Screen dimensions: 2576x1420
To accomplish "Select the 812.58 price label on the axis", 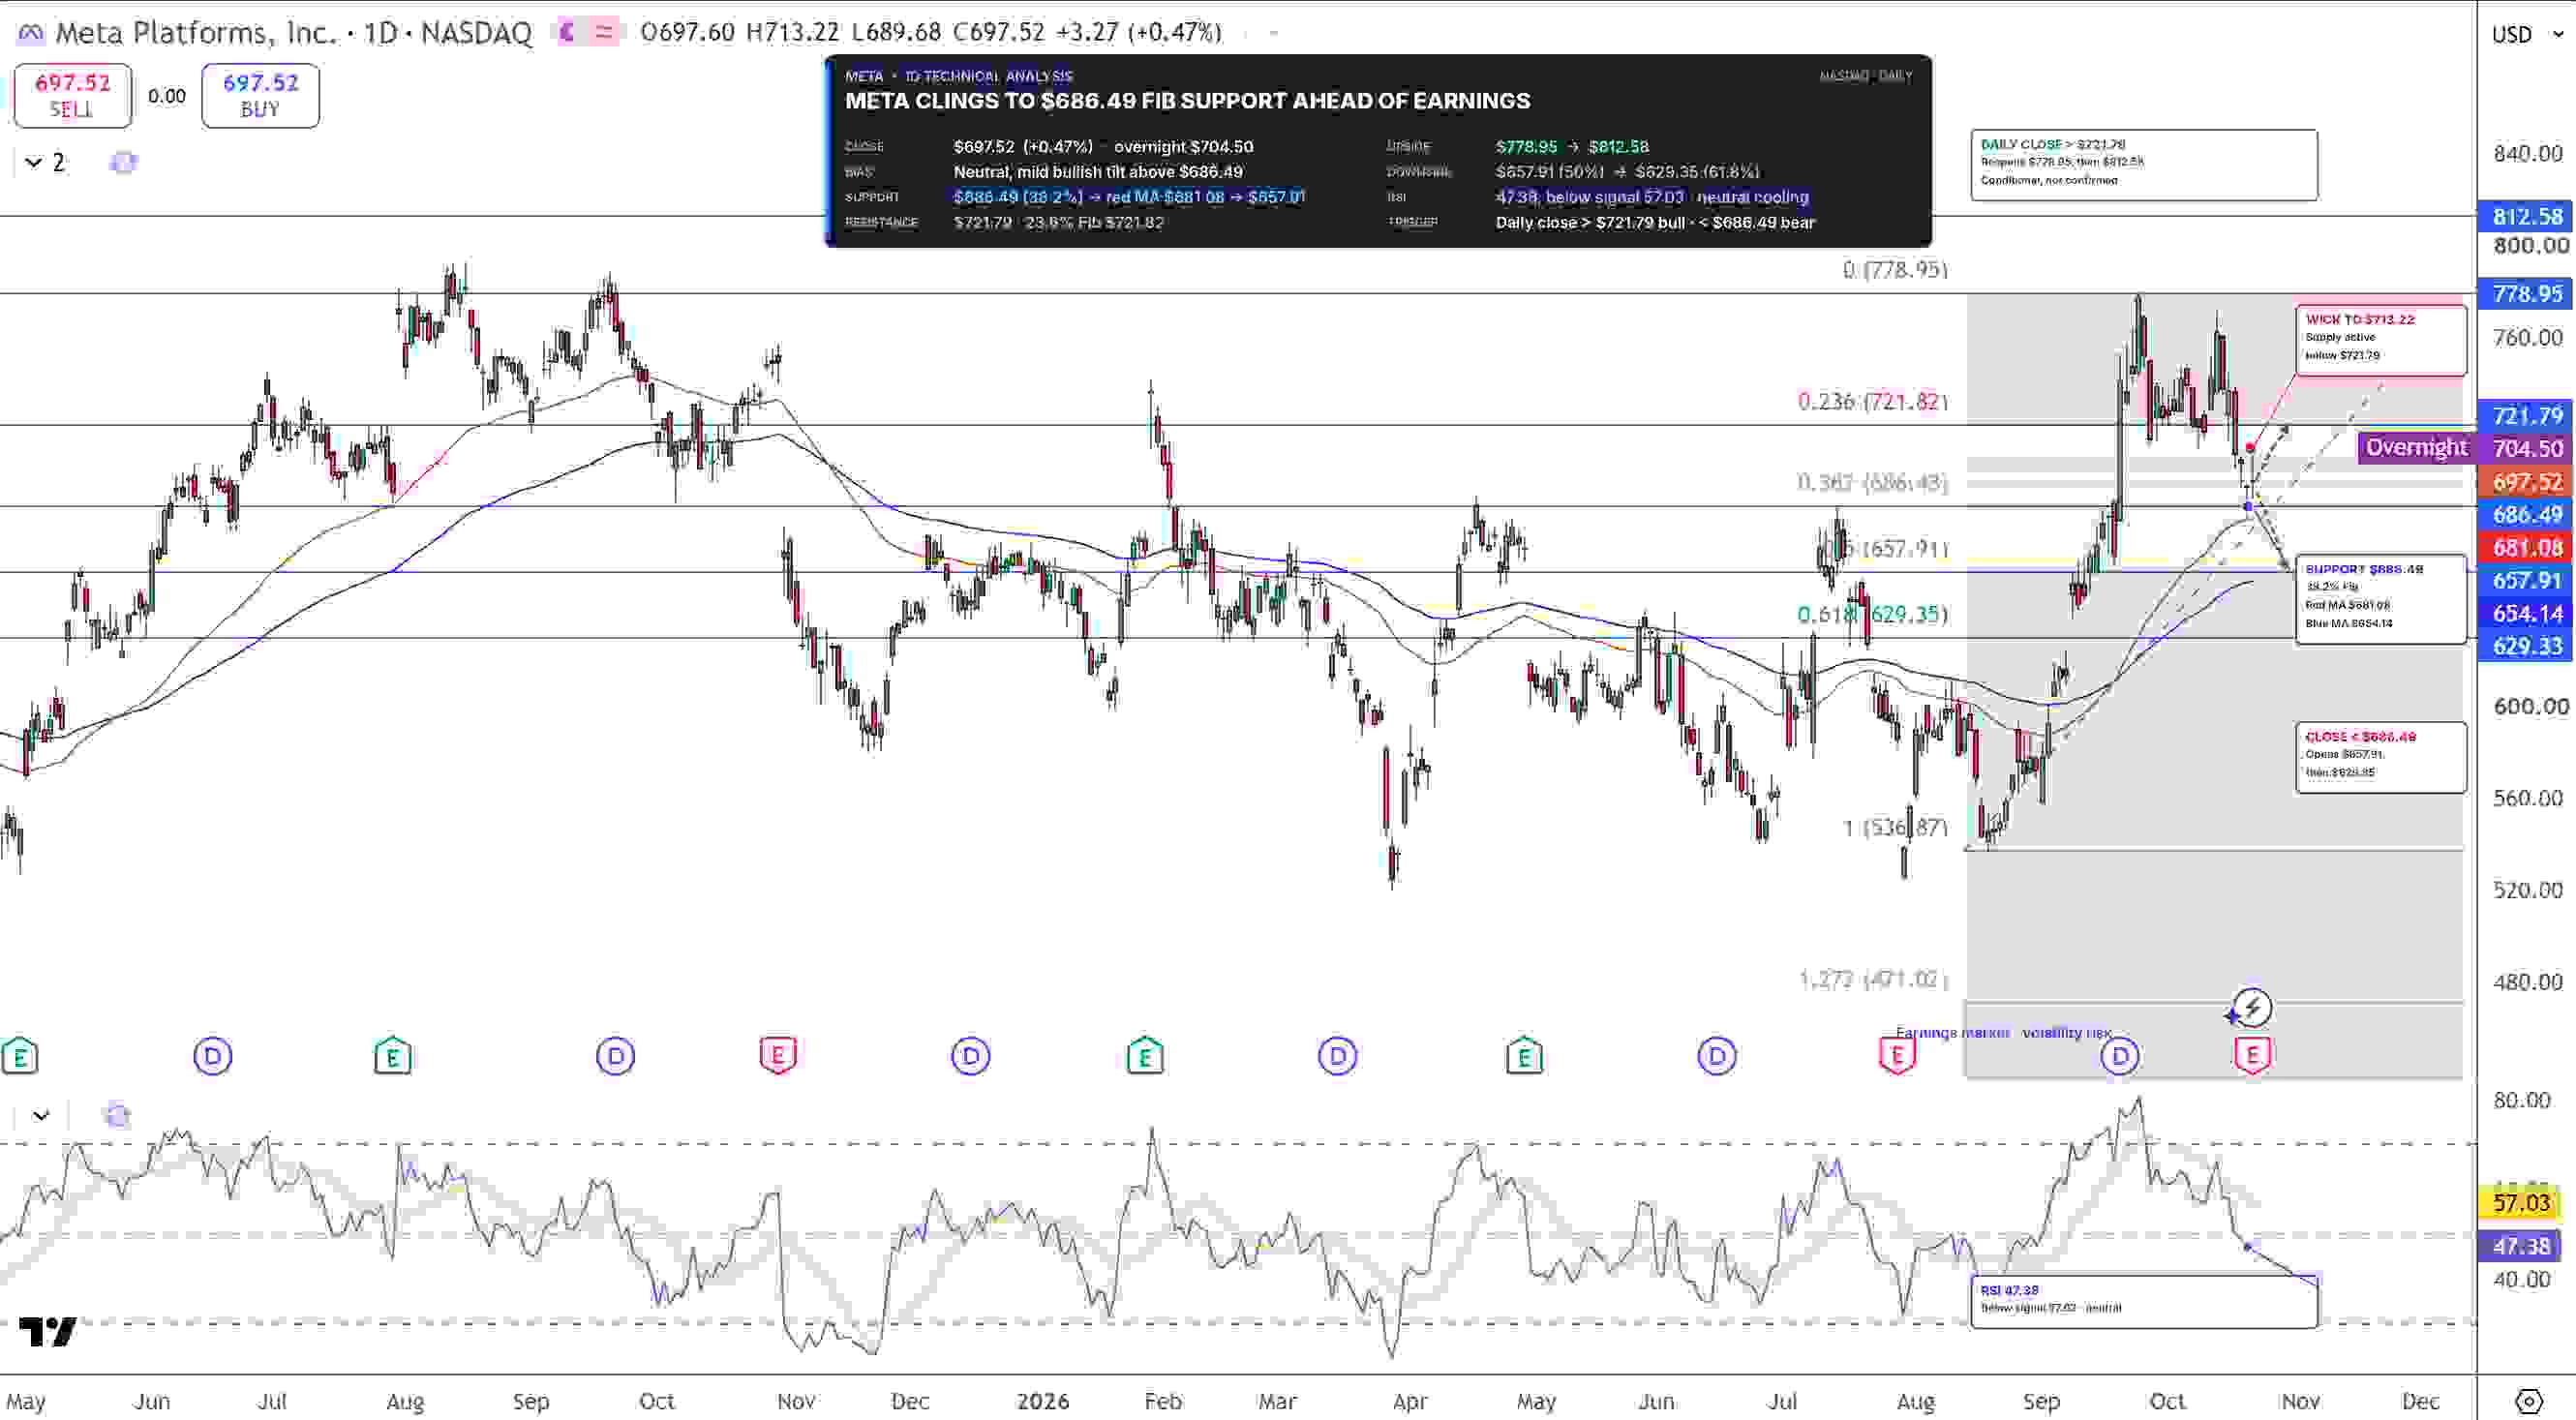I will coord(2527,216).
